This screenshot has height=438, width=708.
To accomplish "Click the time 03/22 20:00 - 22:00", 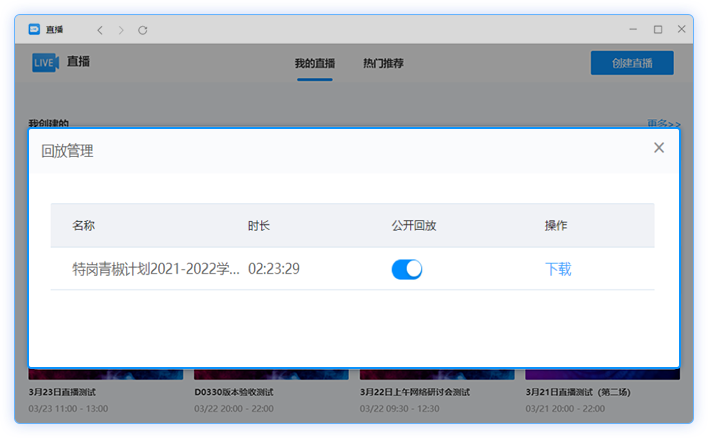I will click(234, 409).
